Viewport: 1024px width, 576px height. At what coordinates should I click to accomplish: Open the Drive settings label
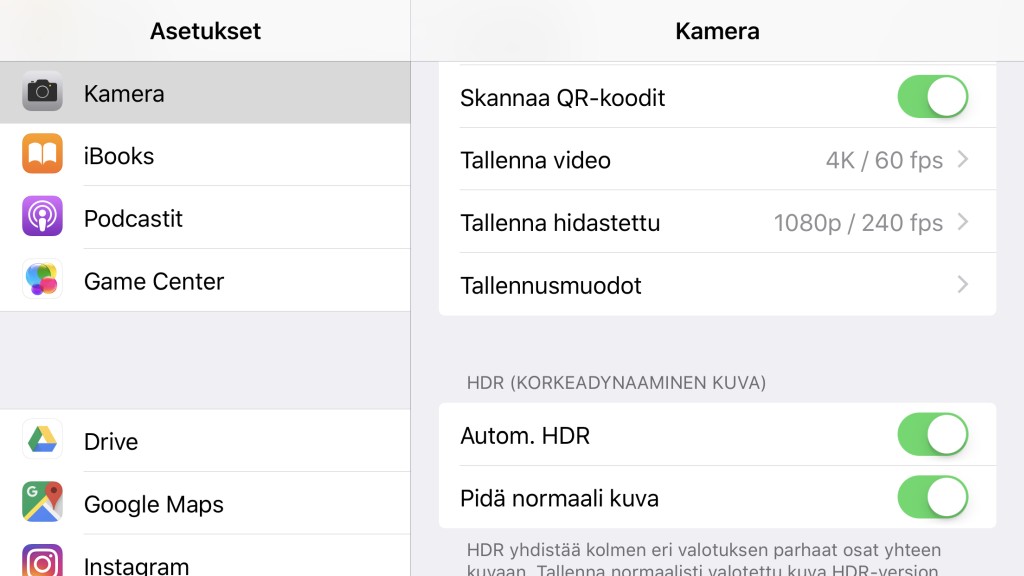[111, 442]
